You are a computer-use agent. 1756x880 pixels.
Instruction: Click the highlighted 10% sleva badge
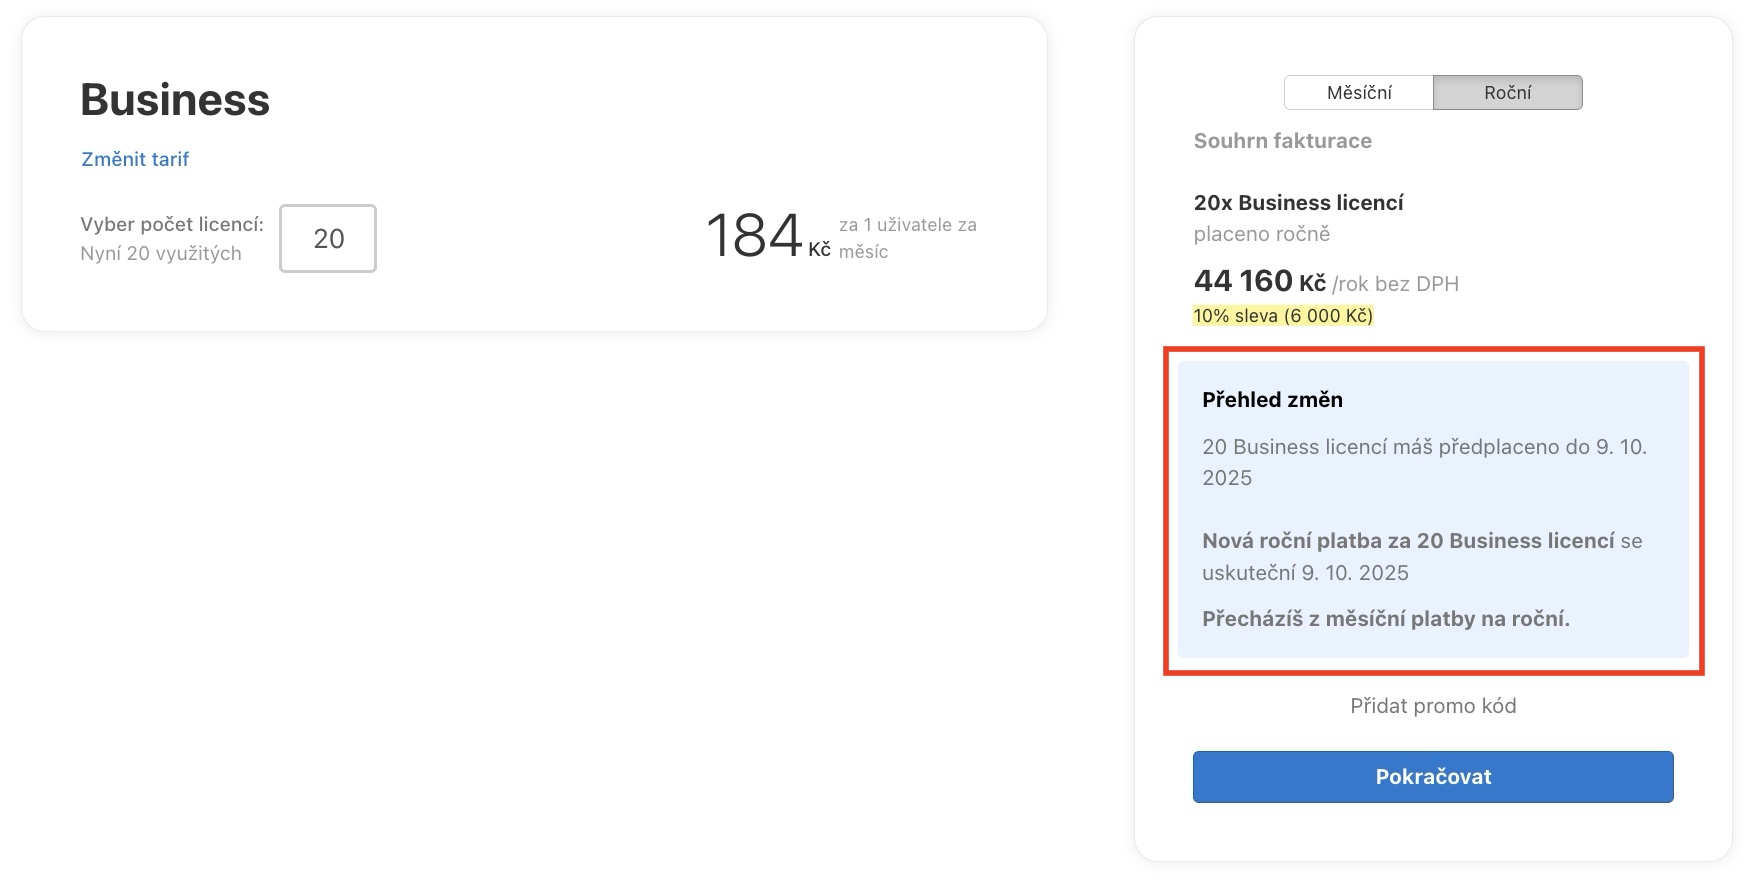(x=1283, y=316)
